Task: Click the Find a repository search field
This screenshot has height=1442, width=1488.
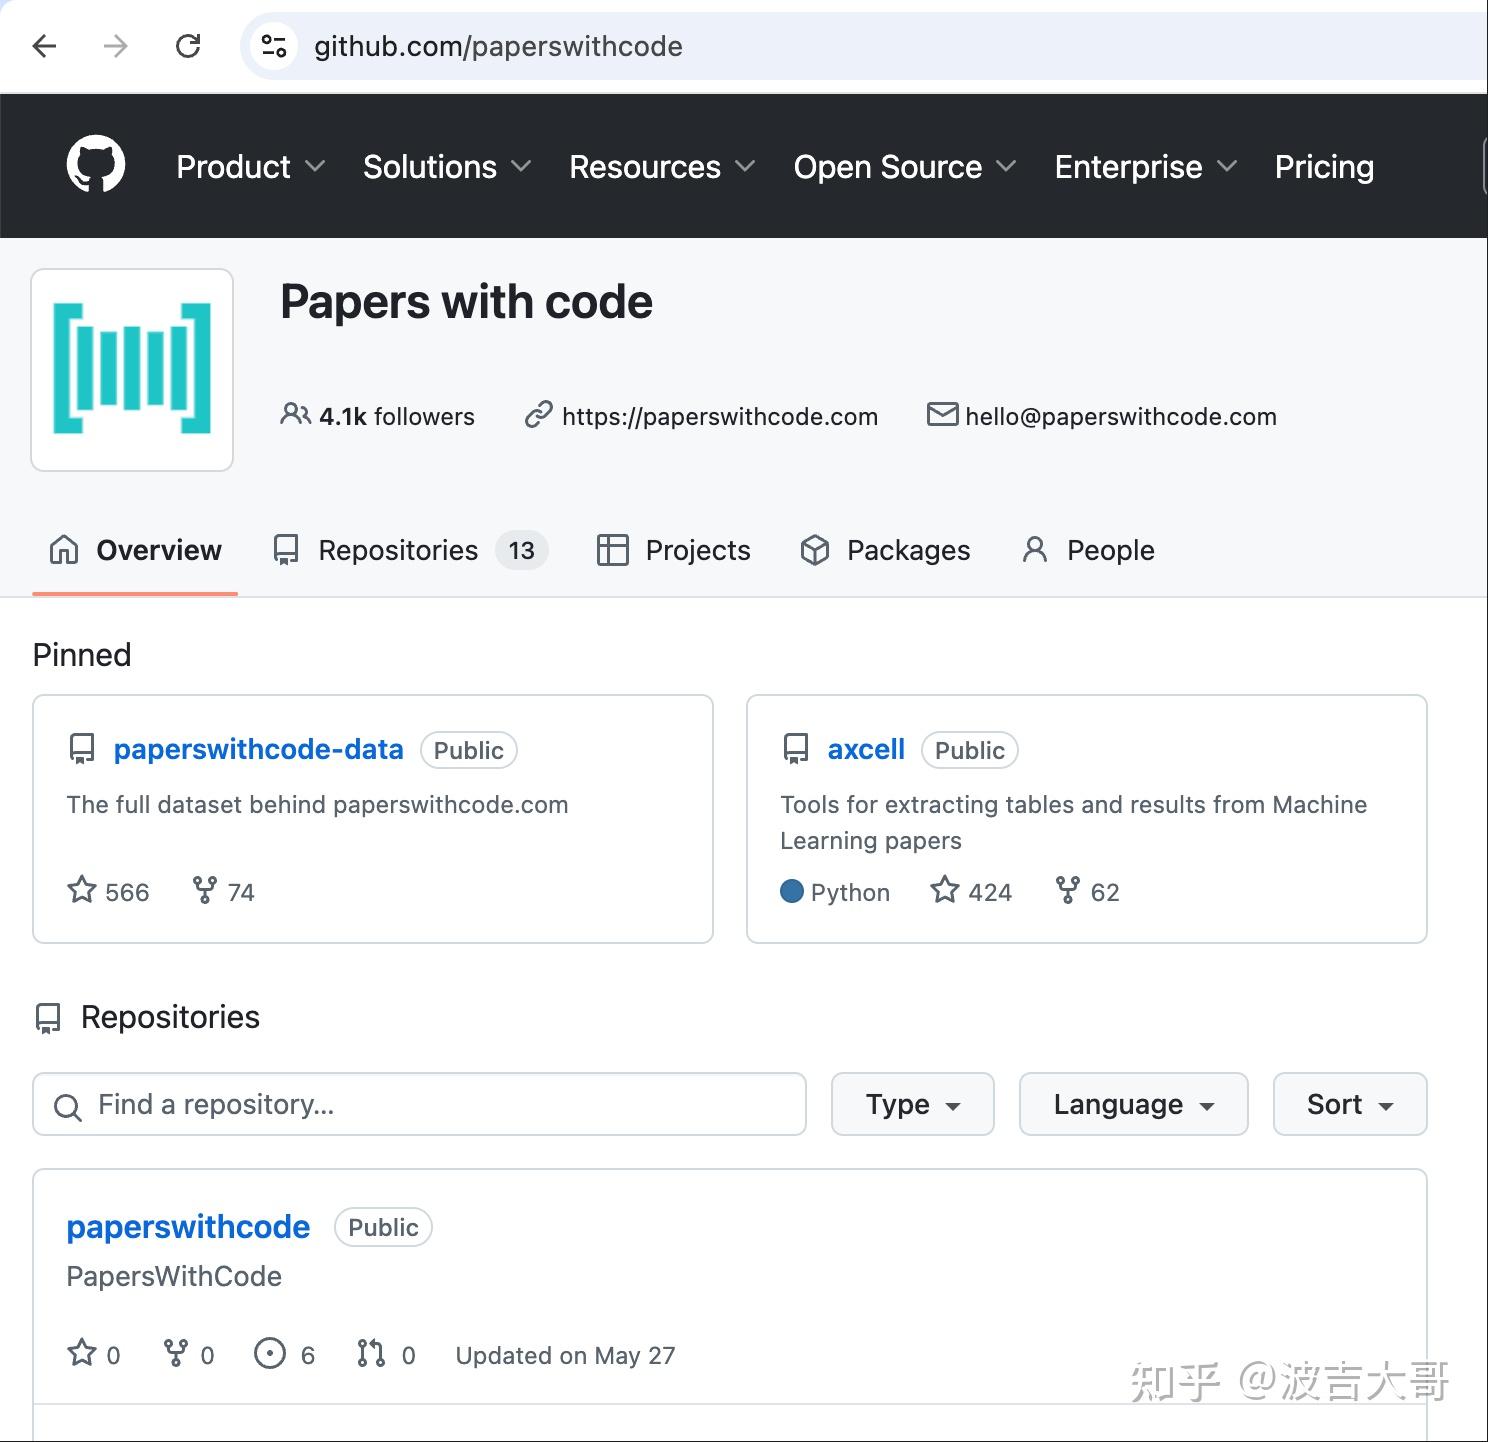Action: tap(419, 1104)
